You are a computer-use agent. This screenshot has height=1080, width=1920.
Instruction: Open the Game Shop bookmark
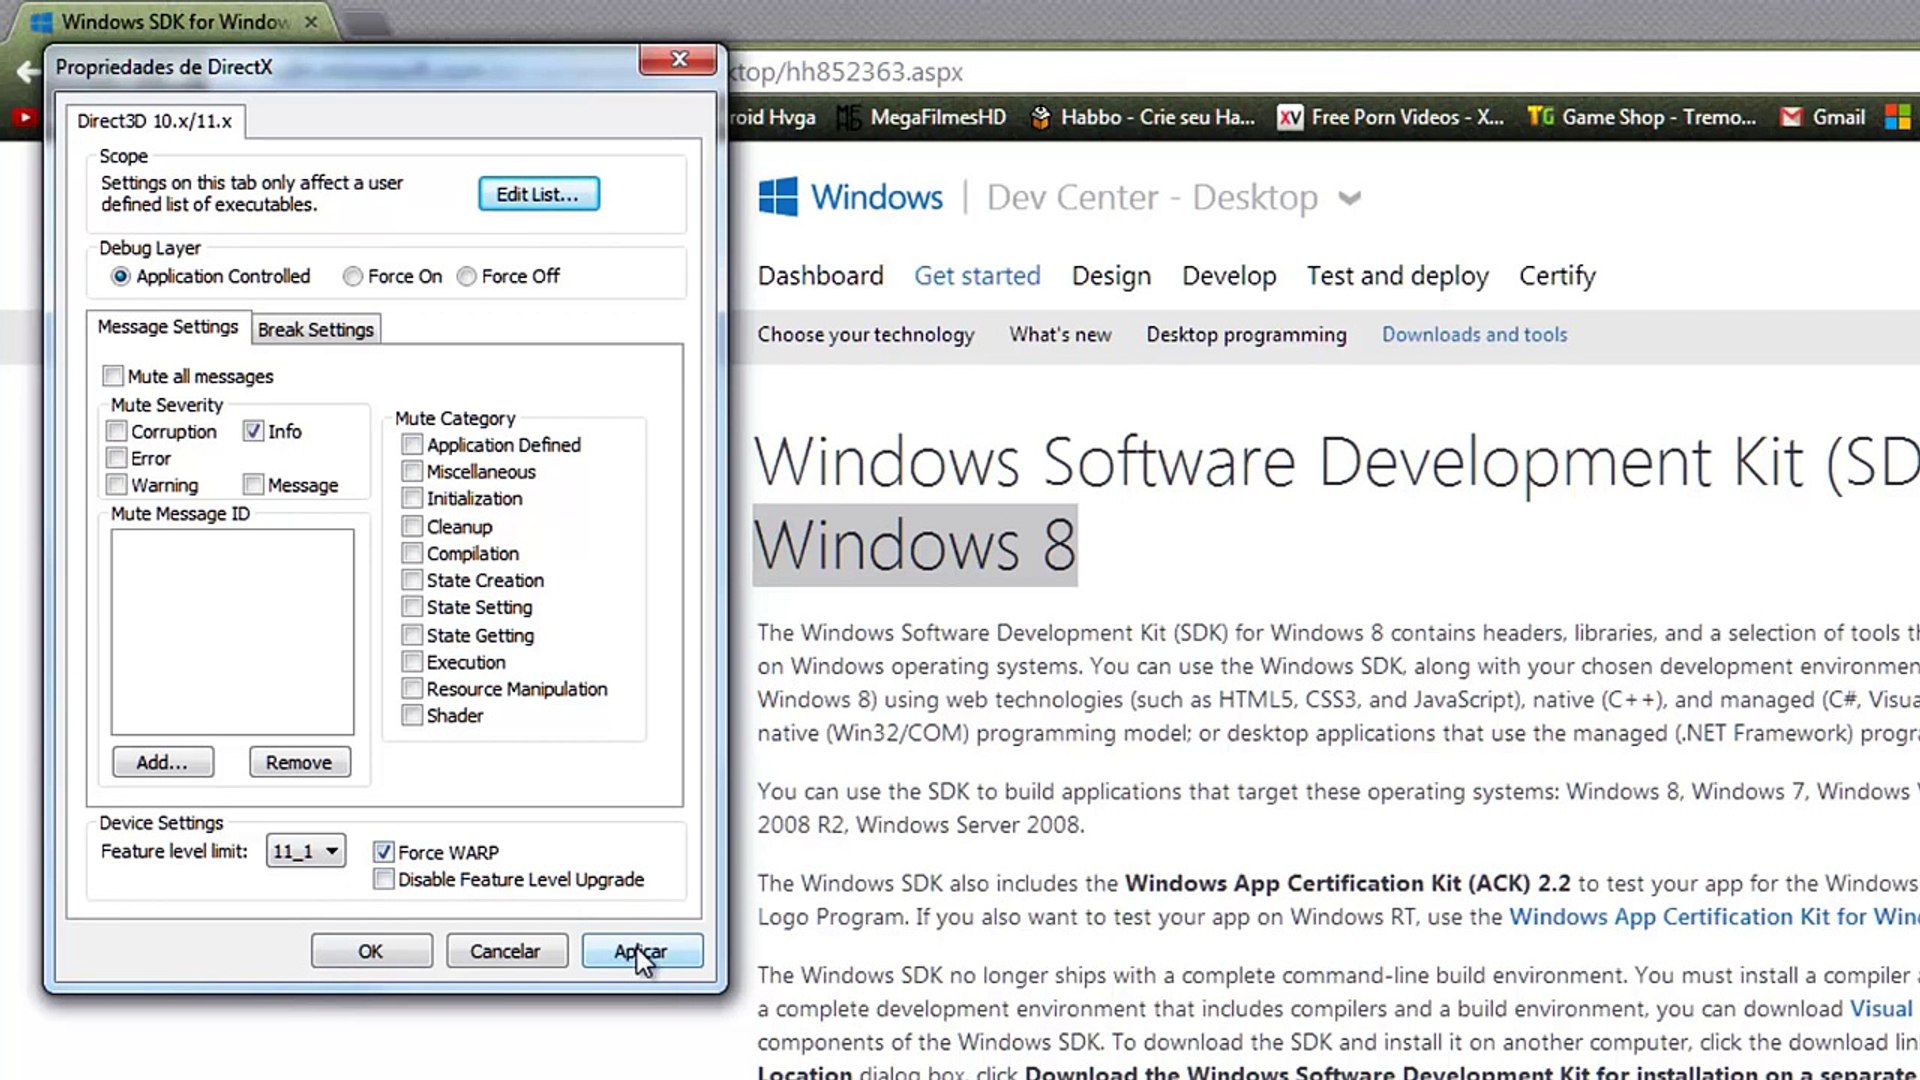click(1642, 117)
